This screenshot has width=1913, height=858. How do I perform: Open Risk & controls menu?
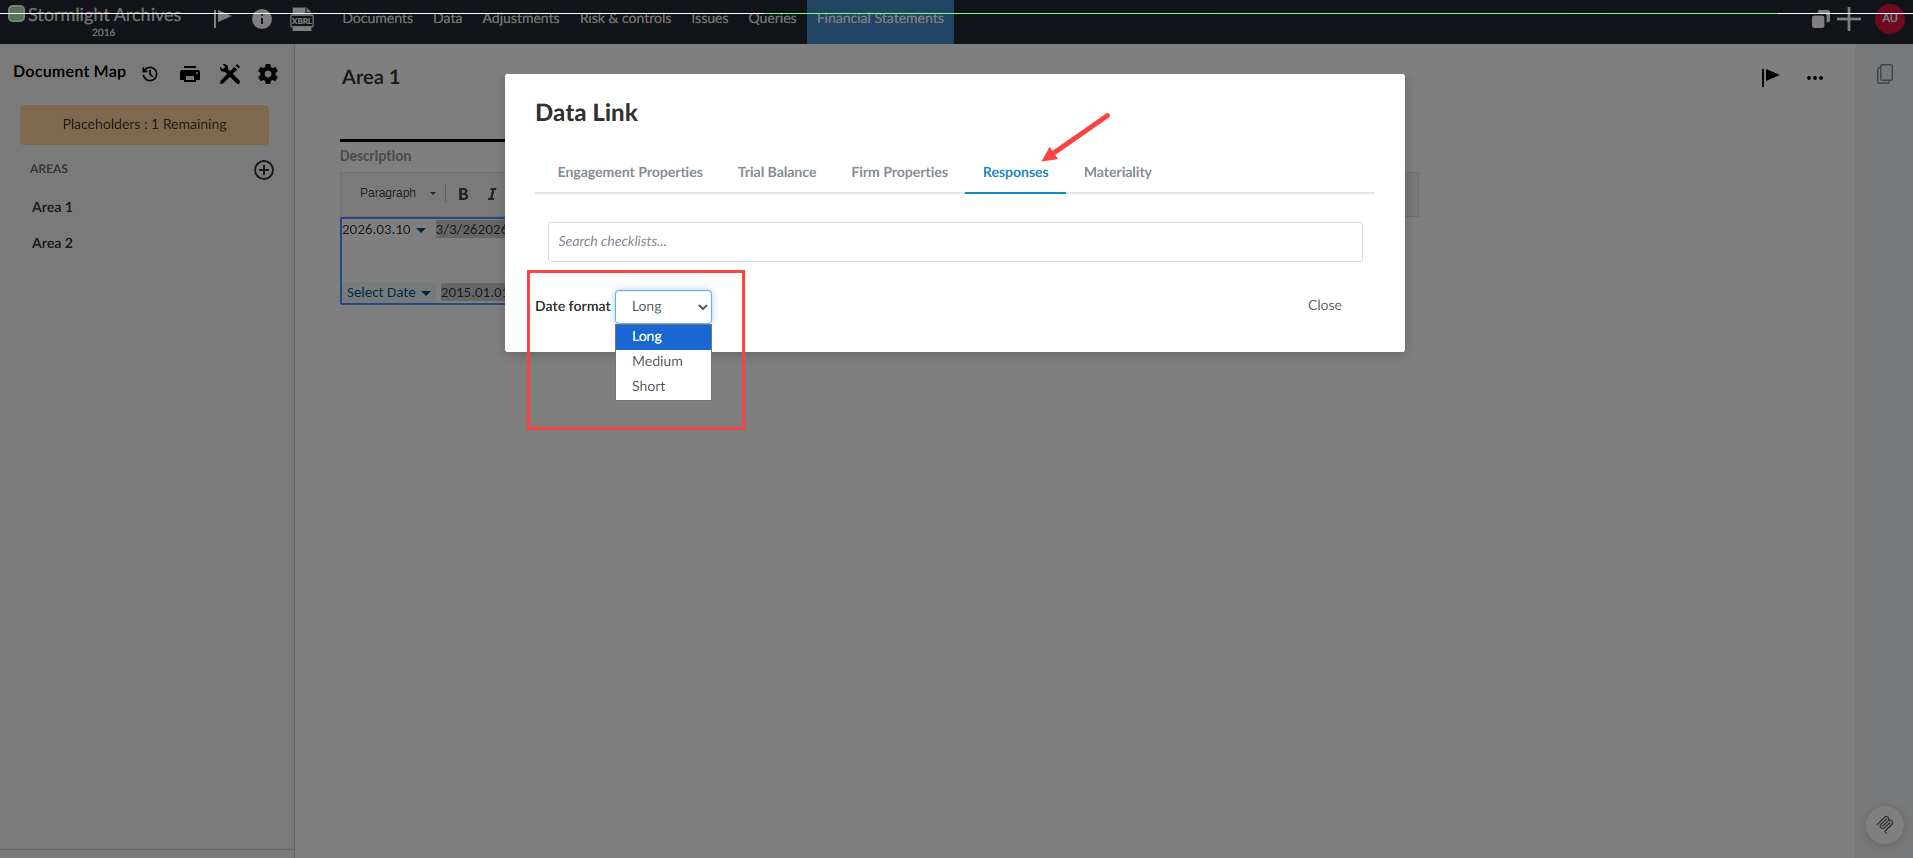coord(625,19)
